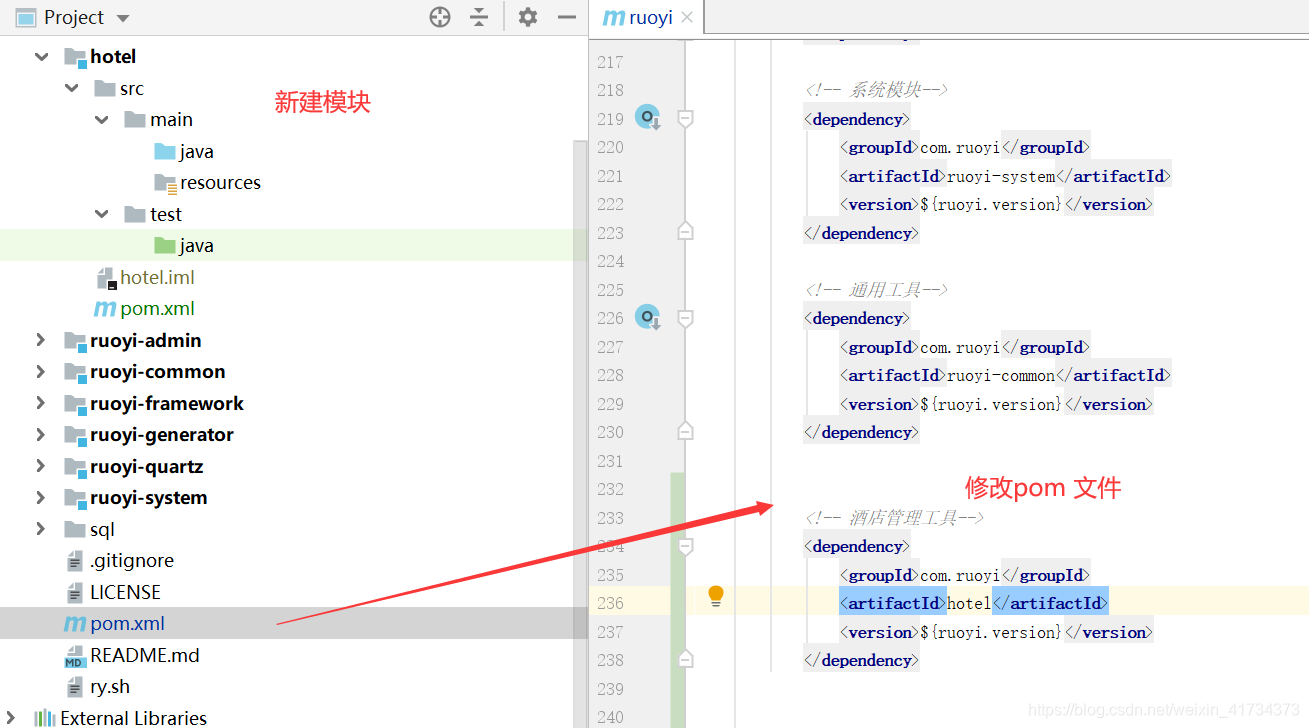Screen dimensions: 1309x728
Task: Select the resources folder
Action: (x=207, y=183)
